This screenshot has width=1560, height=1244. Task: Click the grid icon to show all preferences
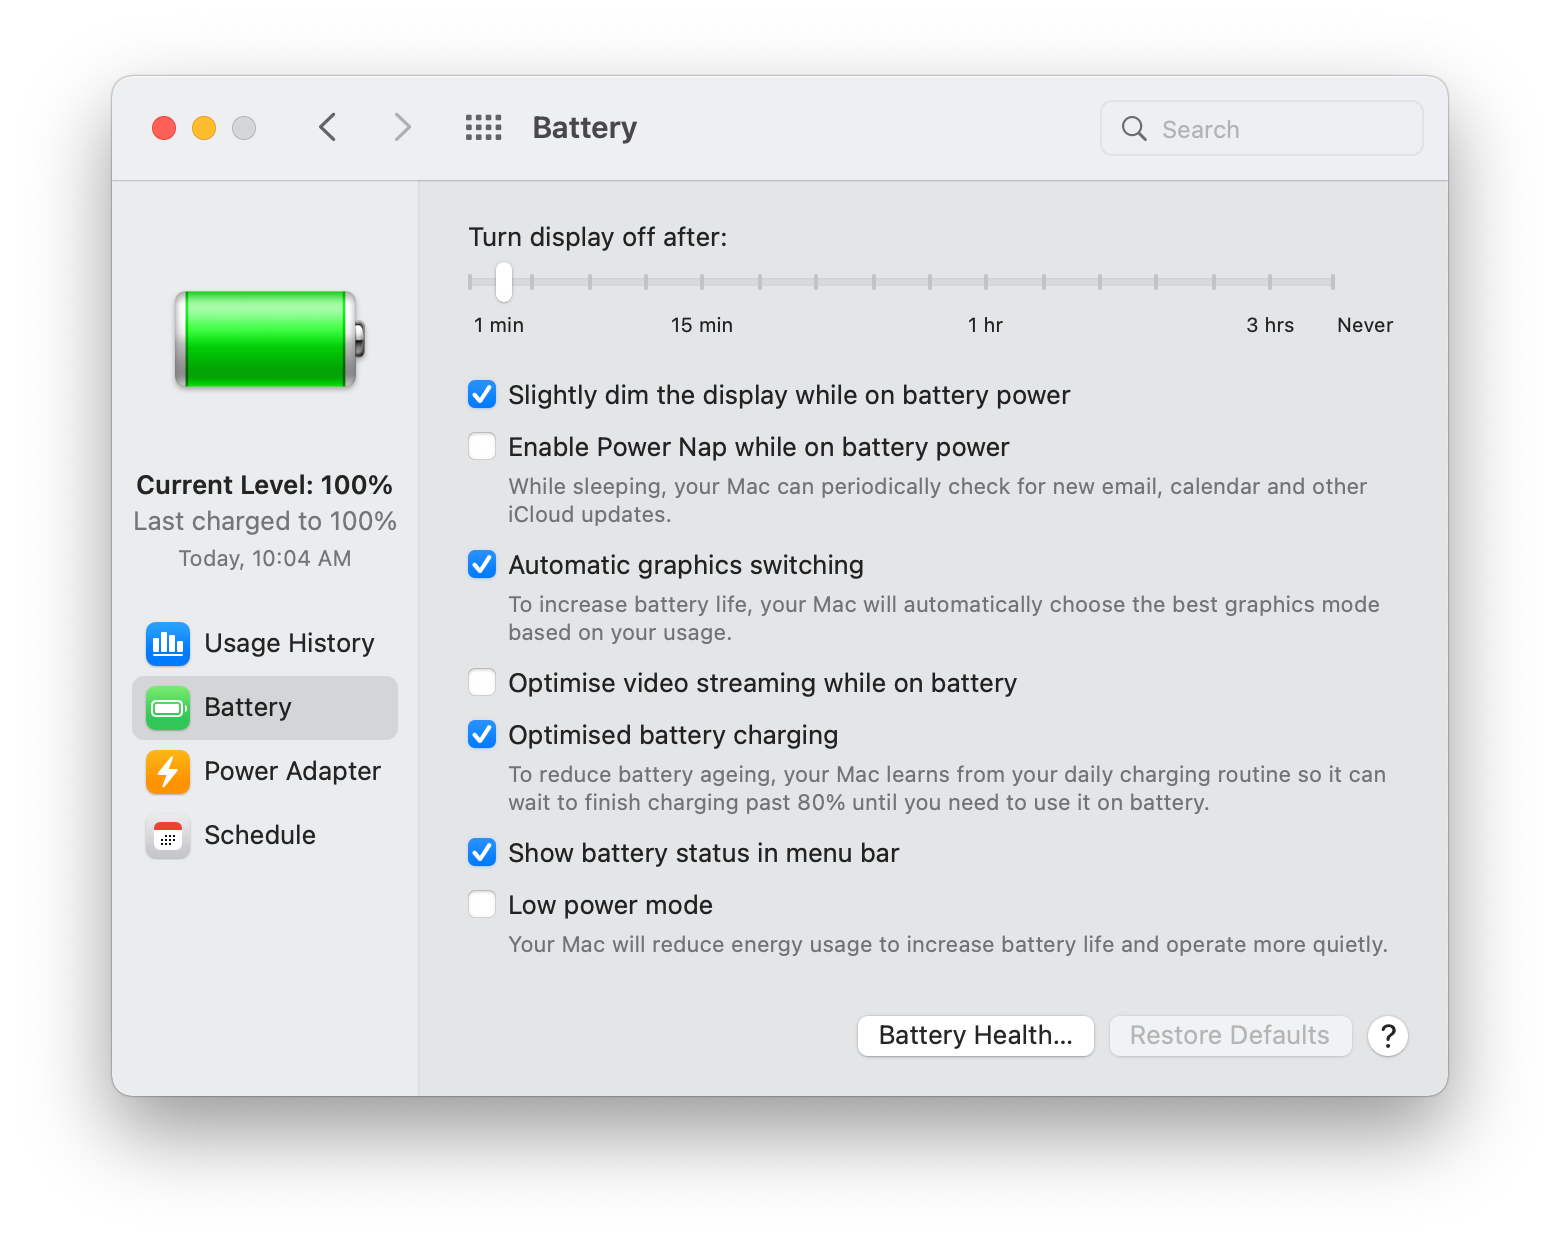tap(483, 127)
